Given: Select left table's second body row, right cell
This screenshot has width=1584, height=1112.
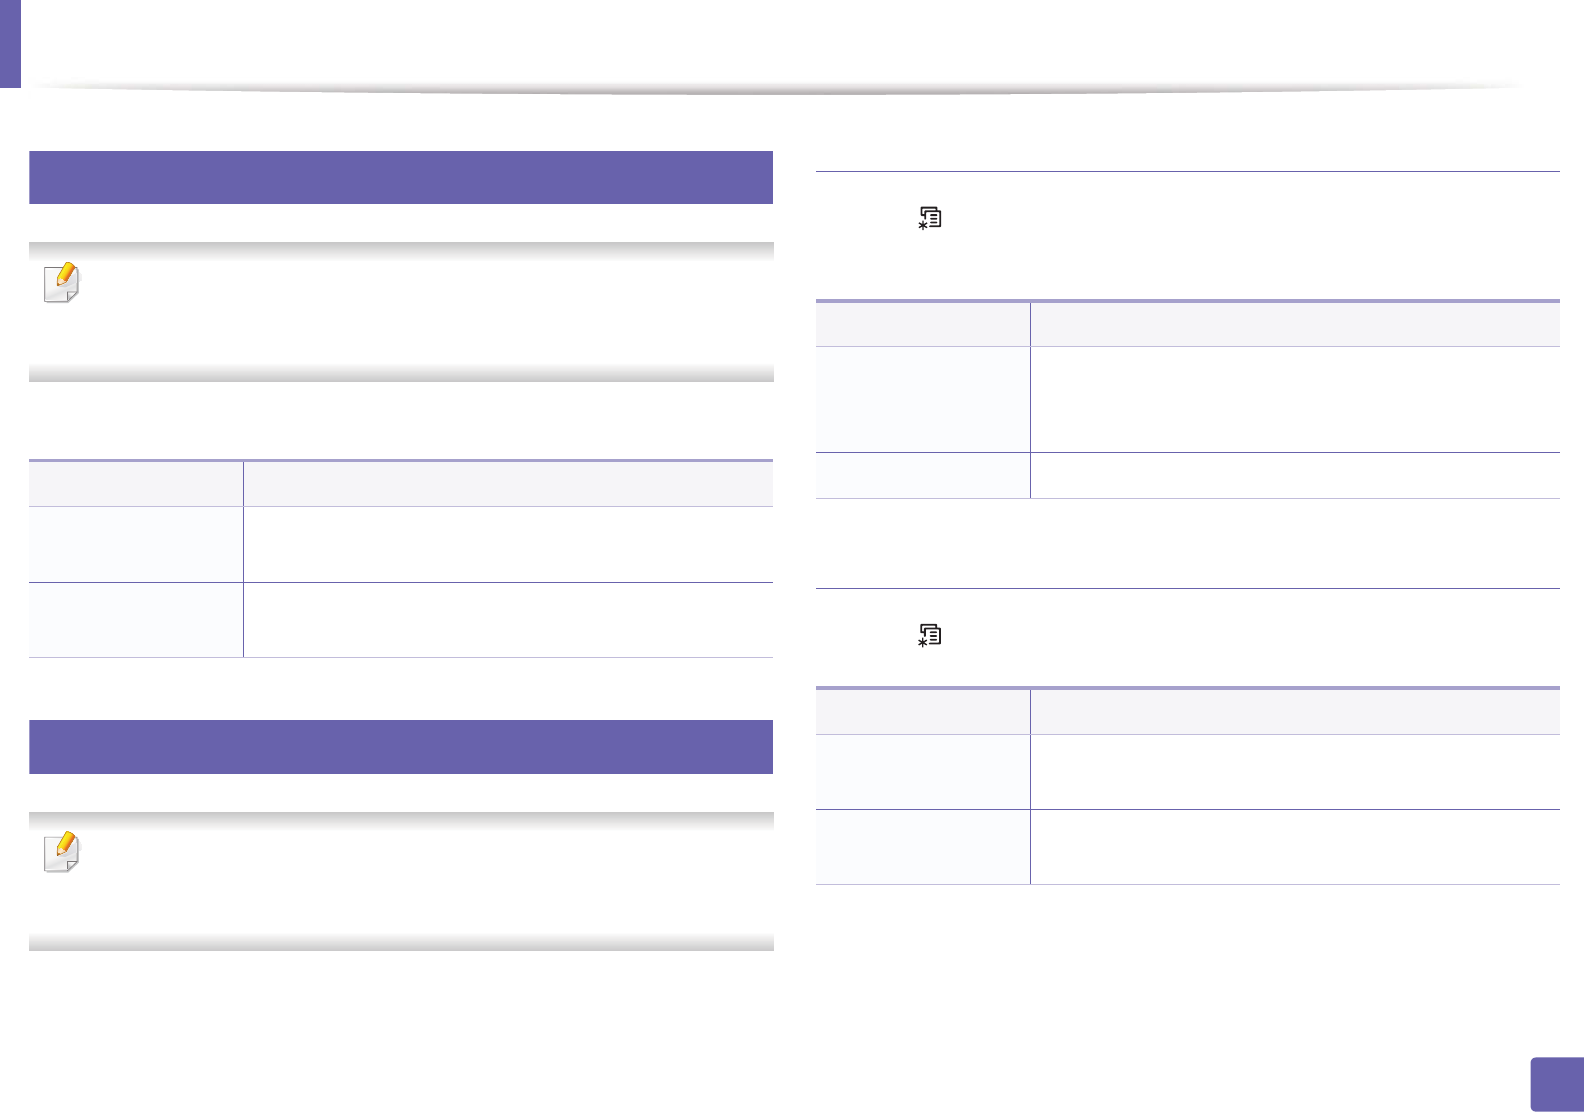Looking at the screenshot, I should [x=508, y=620].
